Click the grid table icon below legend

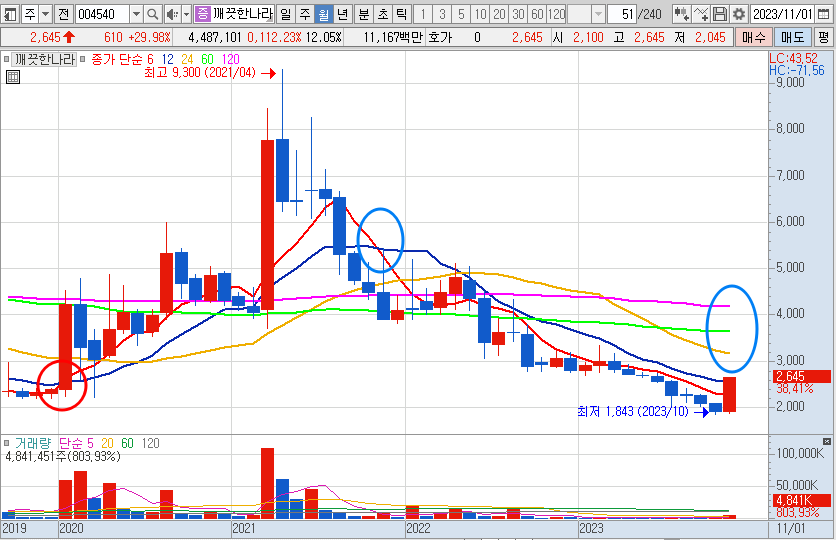pyautogui.click(x=13, y=77)
